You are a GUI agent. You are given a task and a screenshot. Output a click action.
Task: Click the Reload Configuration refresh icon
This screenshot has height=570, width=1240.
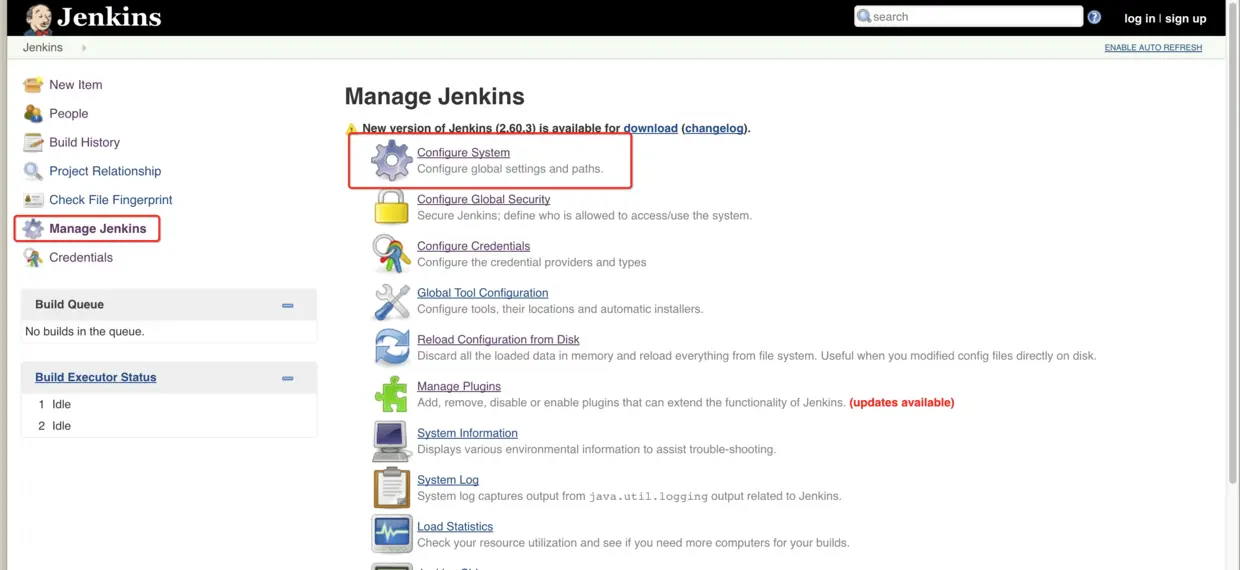tap(391, 348)
